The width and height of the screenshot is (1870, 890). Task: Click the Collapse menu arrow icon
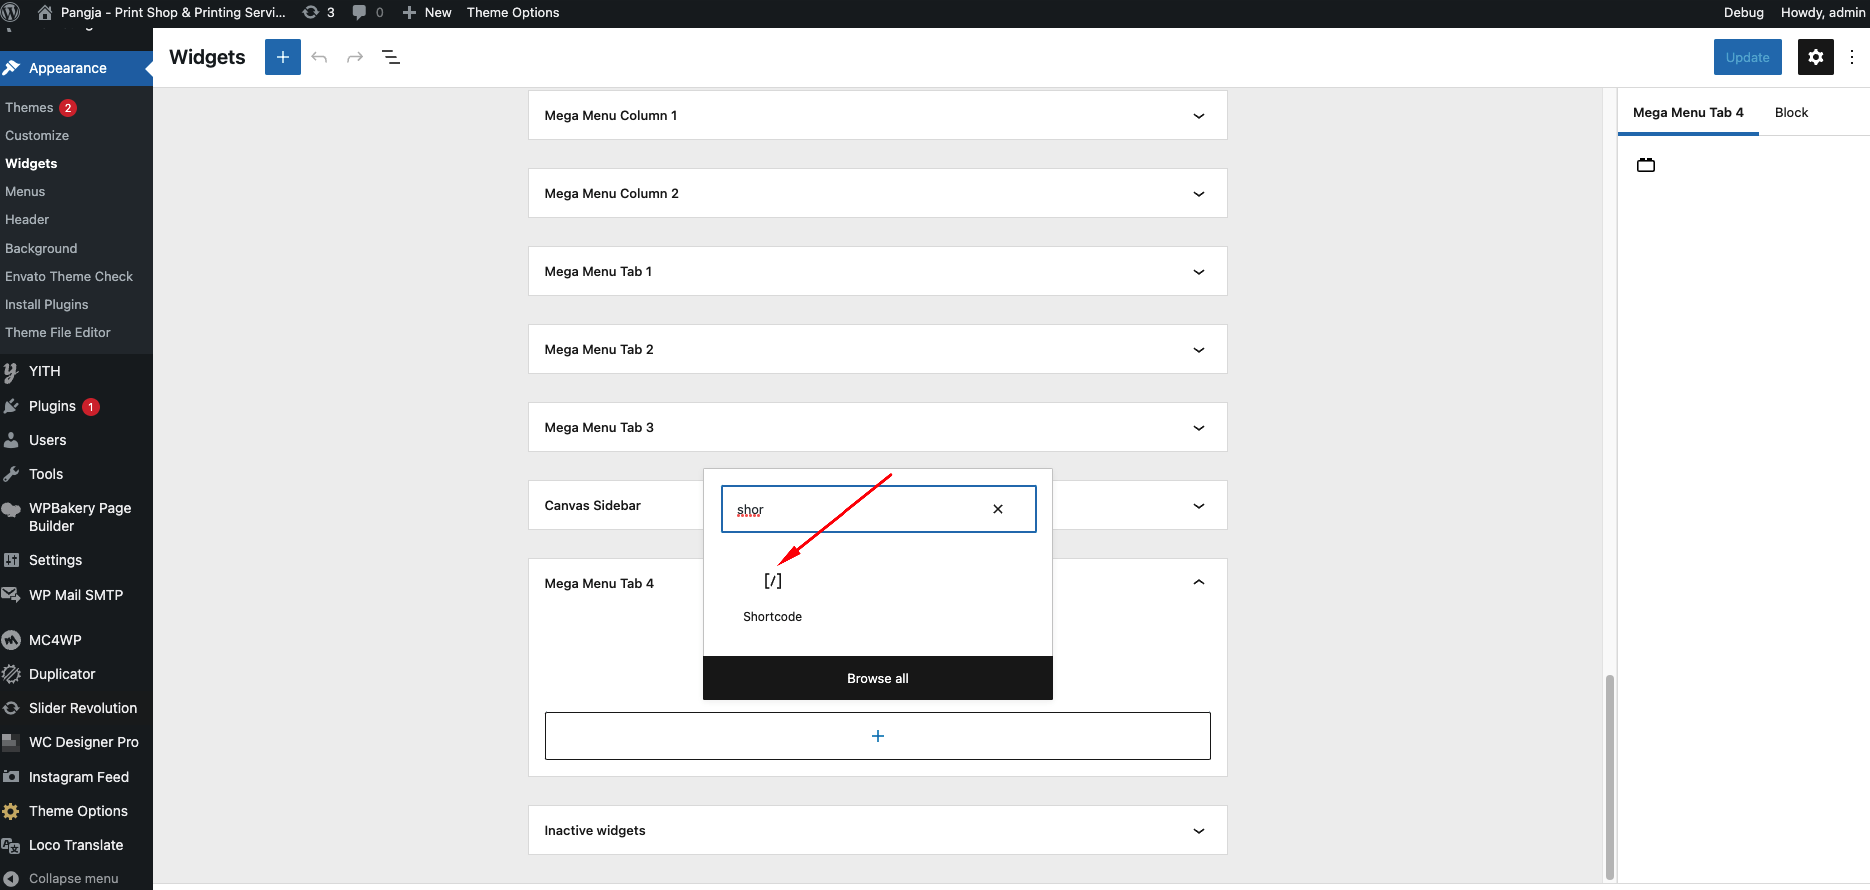[x=11, y=879]
